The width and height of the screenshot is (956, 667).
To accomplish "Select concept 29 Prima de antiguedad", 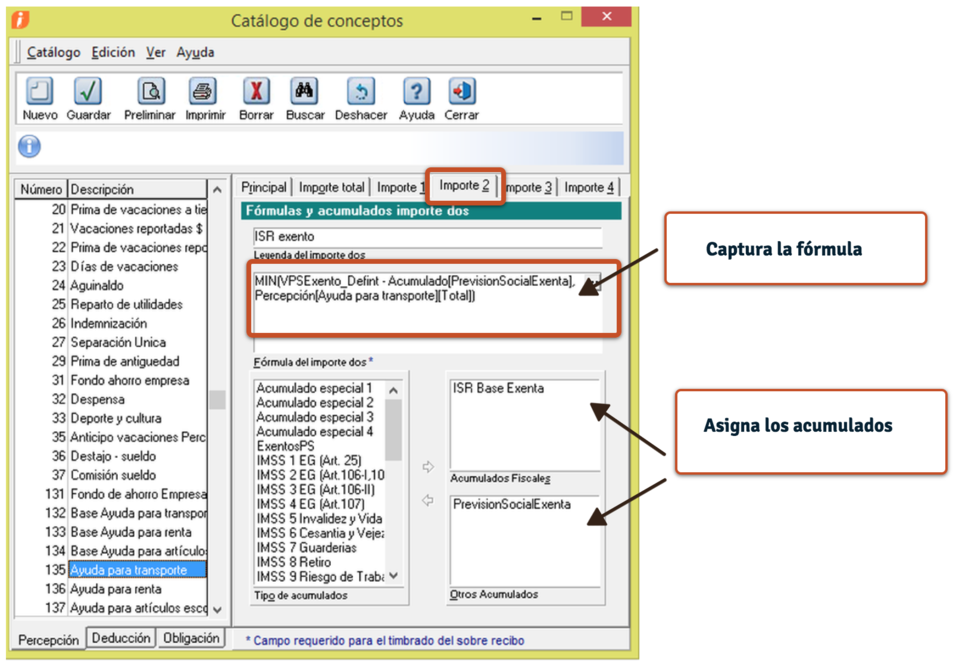I will point(111,361).
